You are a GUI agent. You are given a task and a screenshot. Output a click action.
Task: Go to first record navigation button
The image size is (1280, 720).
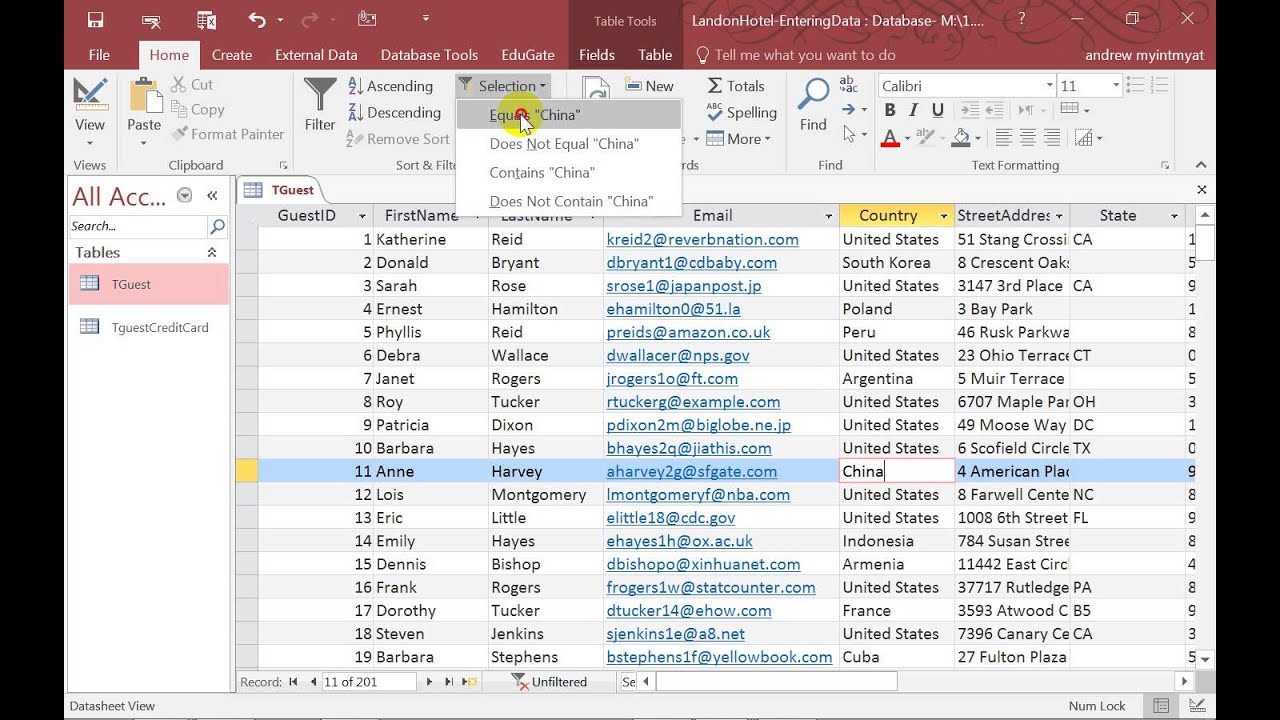293,682
